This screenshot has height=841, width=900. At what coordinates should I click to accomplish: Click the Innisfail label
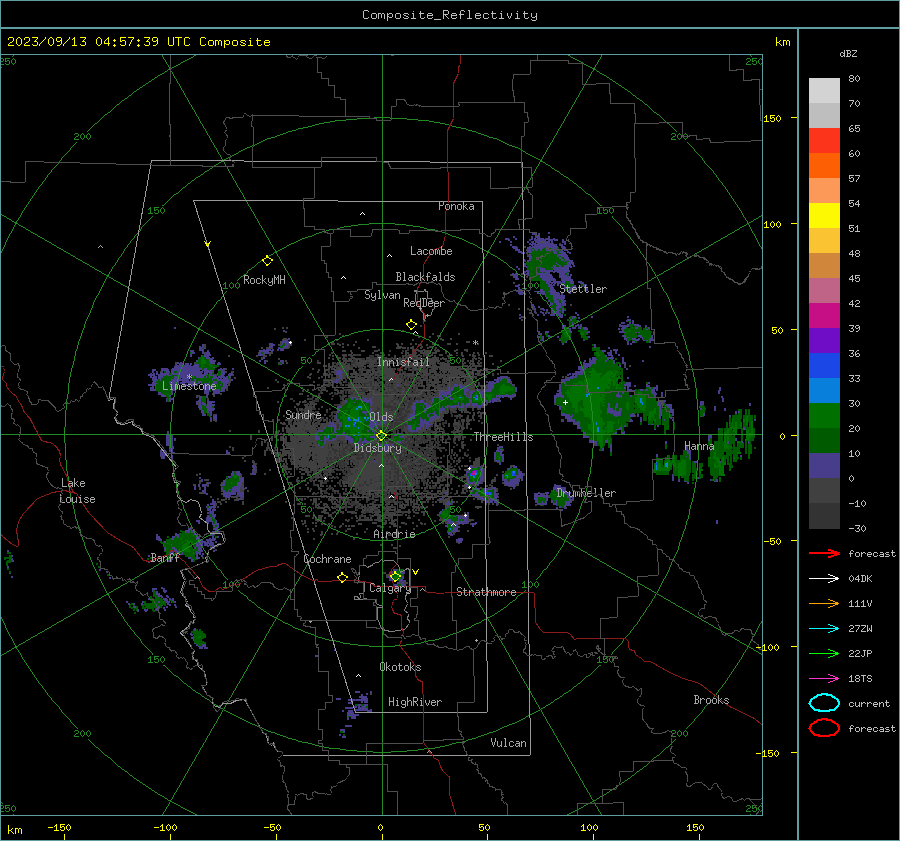pos(403,362)
